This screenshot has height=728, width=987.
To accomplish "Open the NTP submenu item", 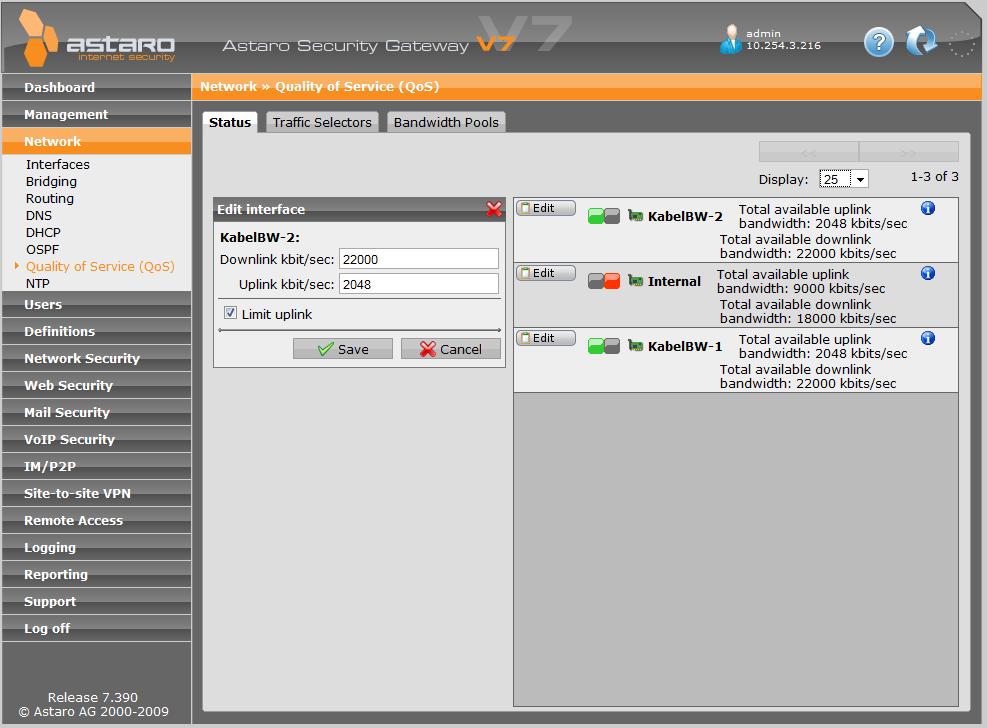I will (x=37, y=283).
